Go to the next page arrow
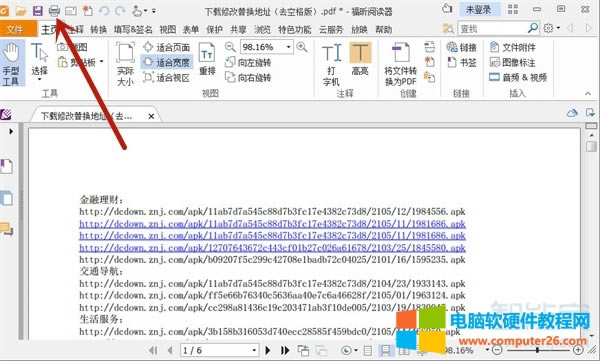The image size is (600, 361). coord(268,350)
